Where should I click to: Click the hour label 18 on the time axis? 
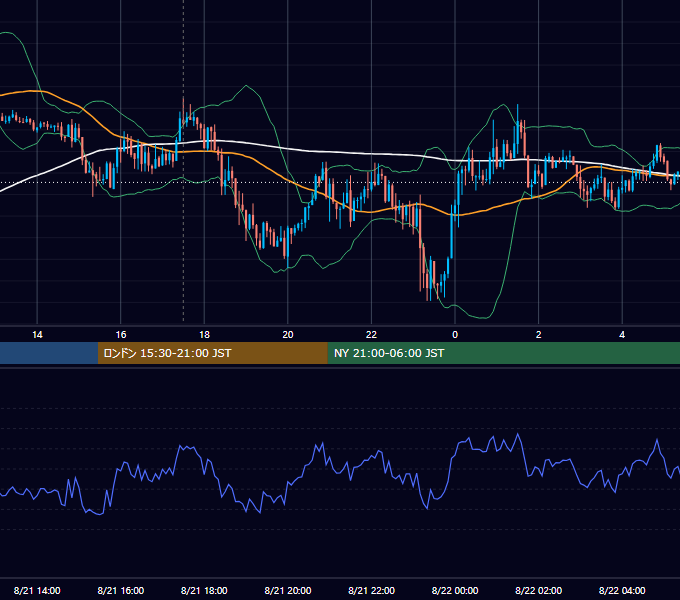[204, 335]
